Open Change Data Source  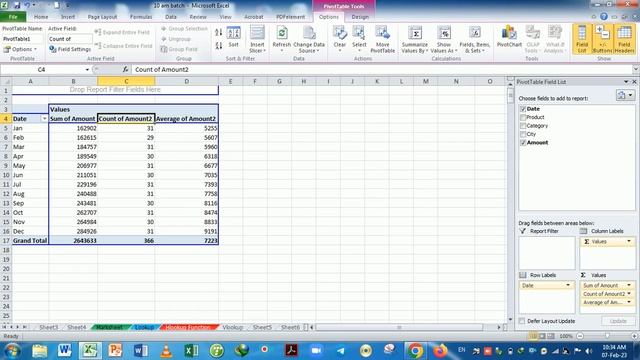pyautogui.click(x=309, y=39)
